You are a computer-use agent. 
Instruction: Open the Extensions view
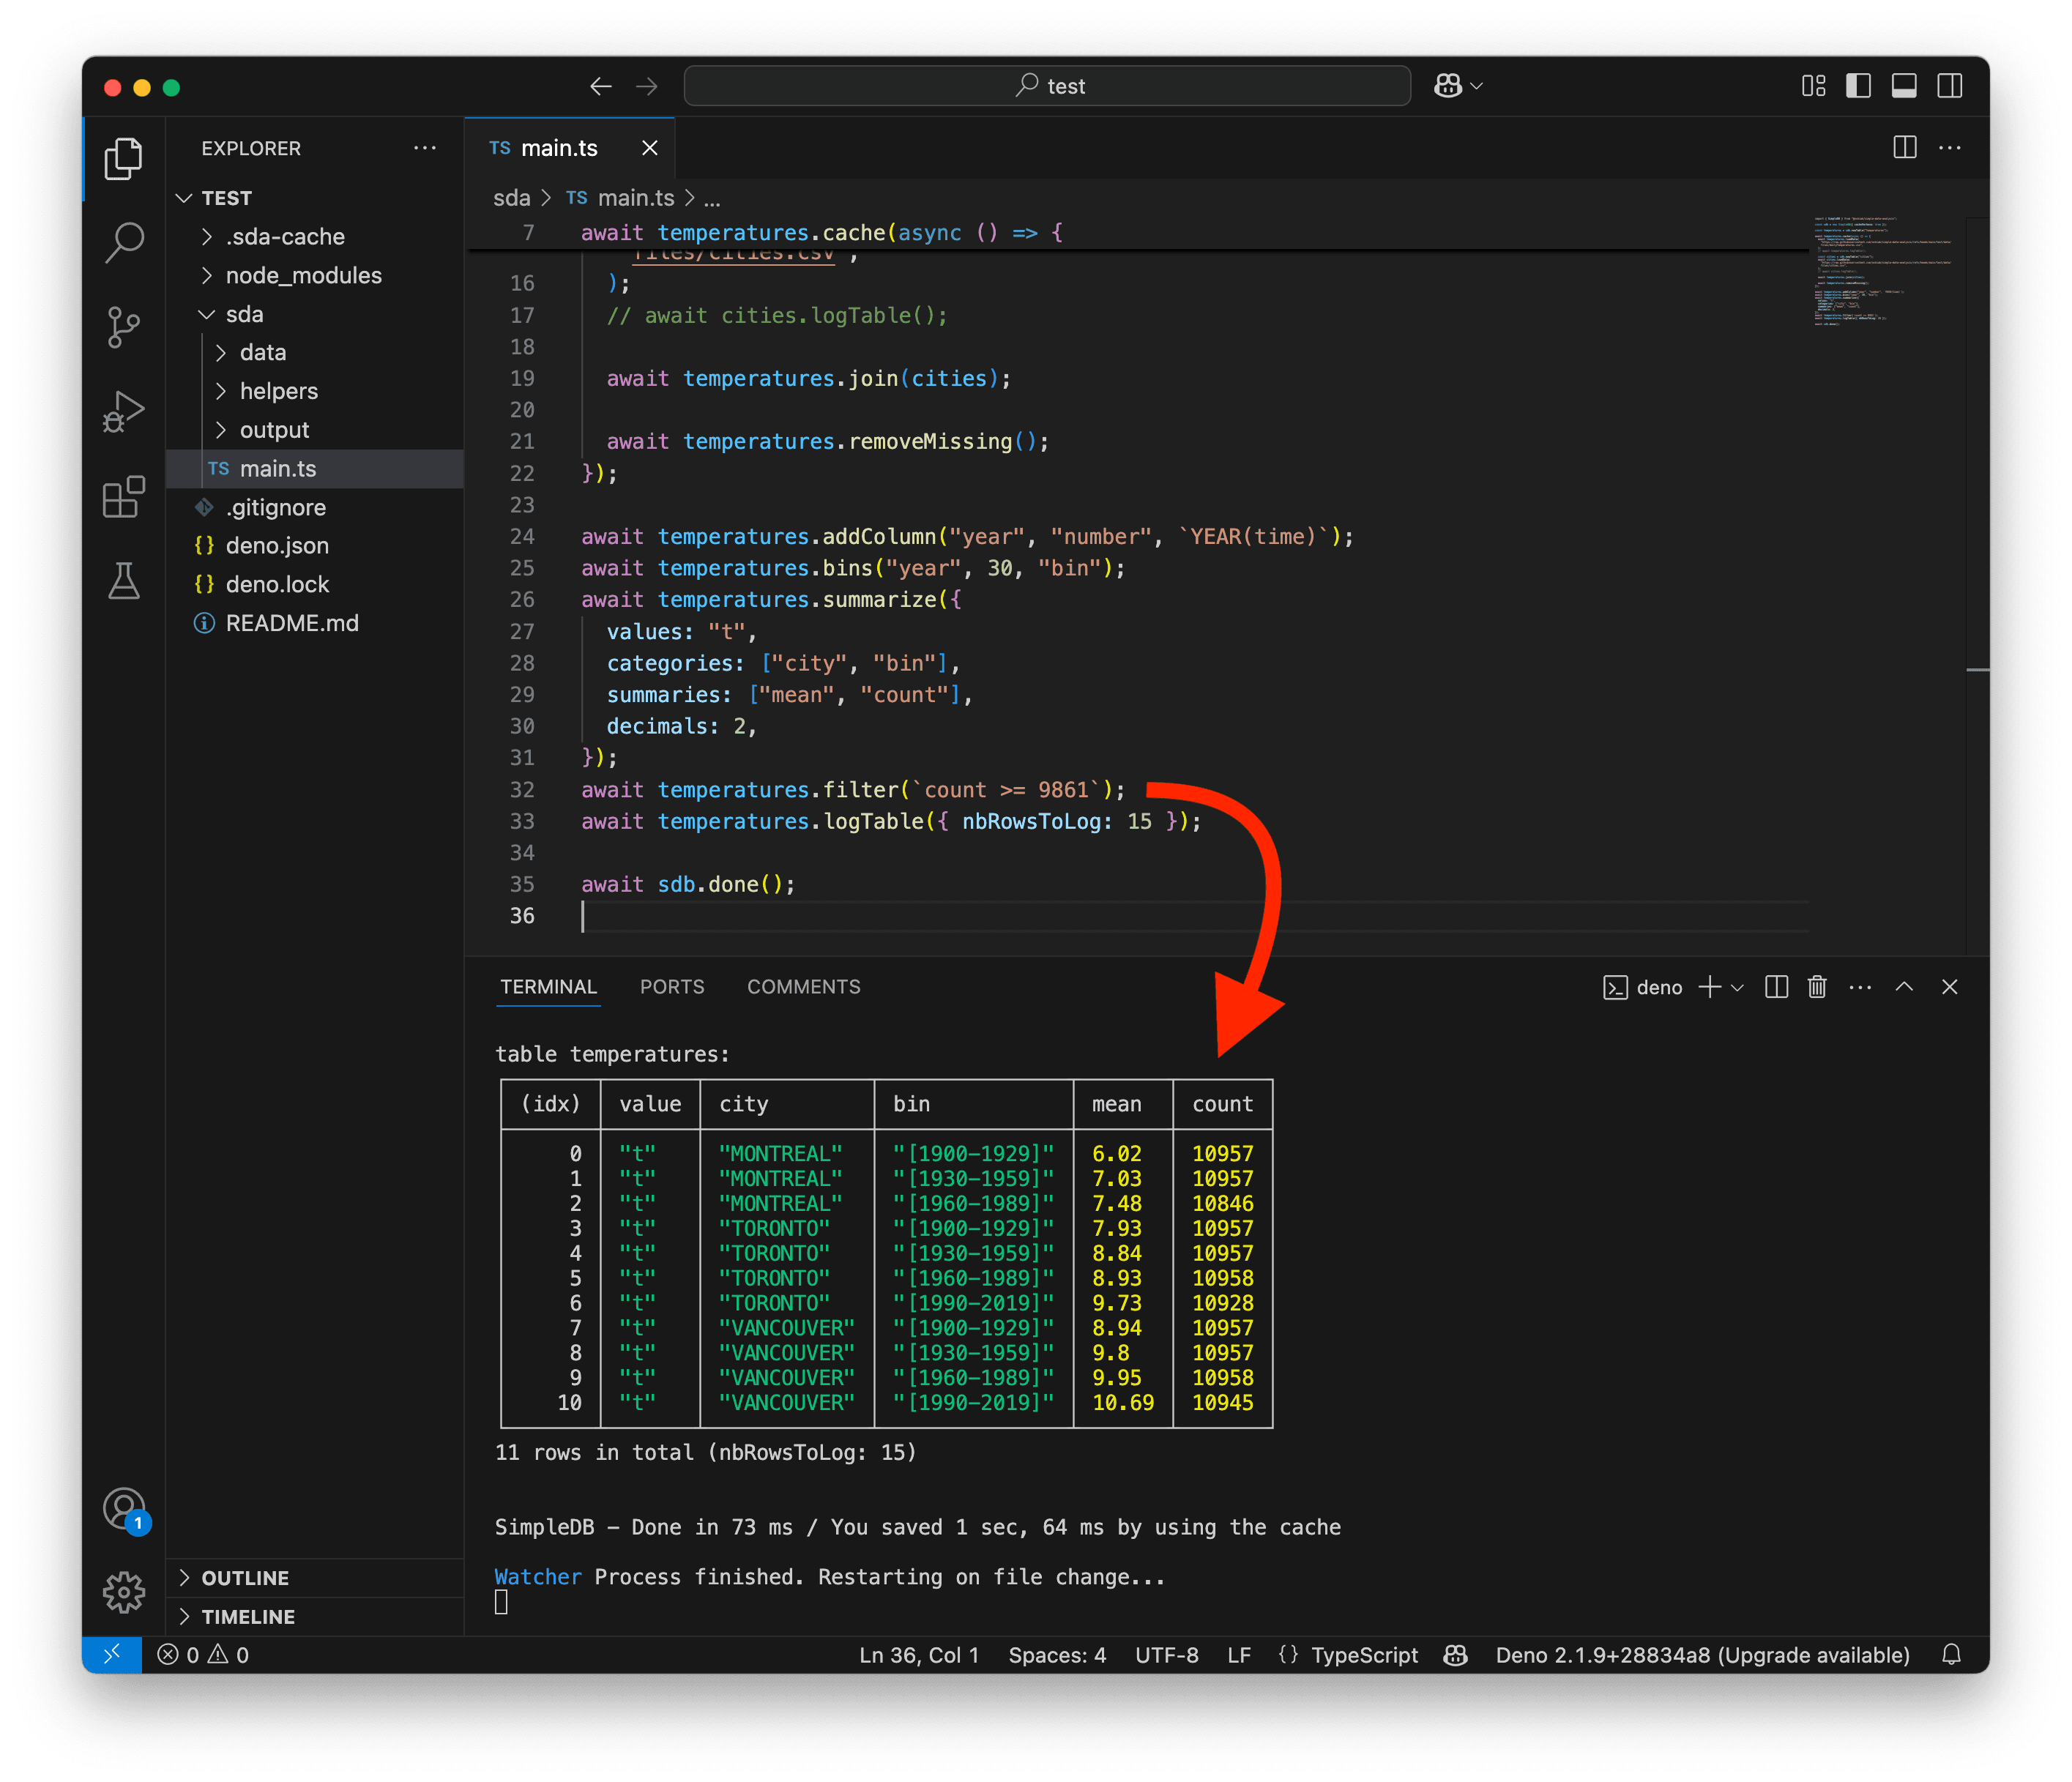click(x=123, y=497)
